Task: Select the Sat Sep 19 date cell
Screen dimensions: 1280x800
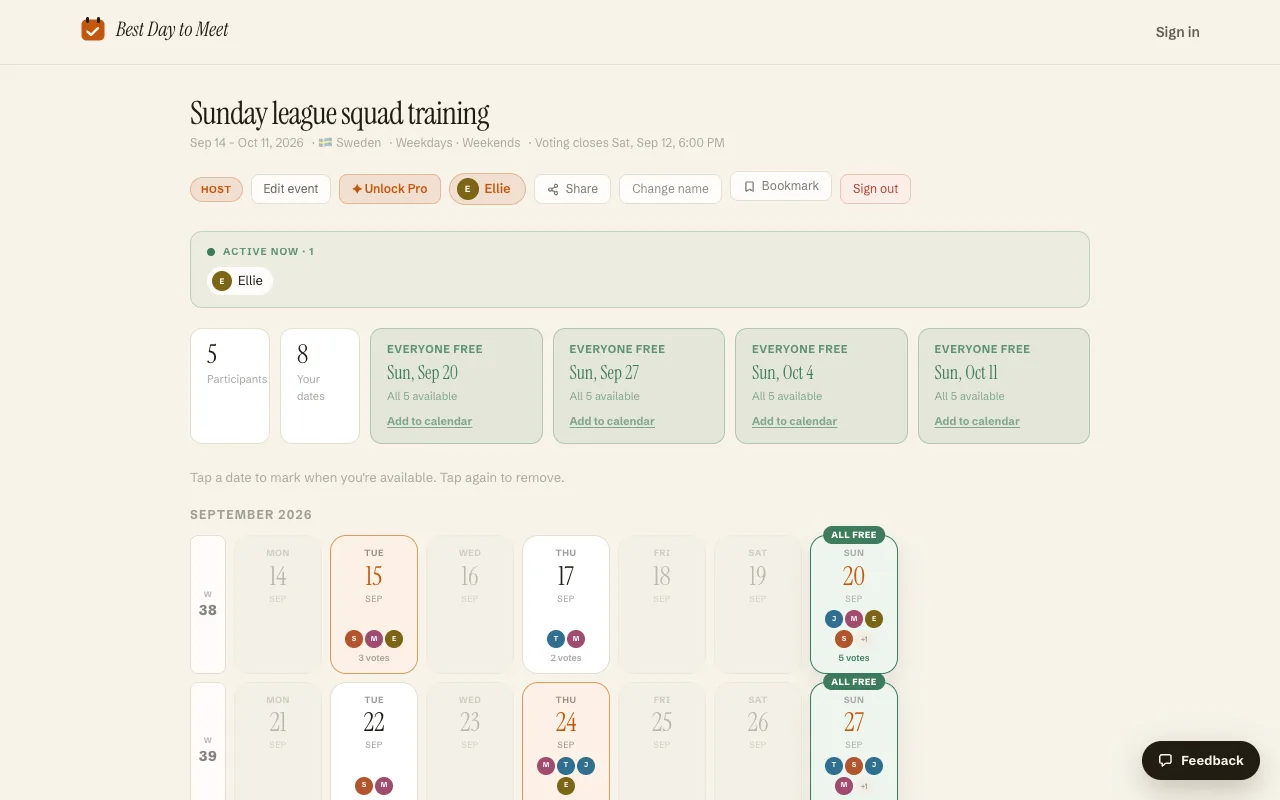Action: tap(758, 604)
